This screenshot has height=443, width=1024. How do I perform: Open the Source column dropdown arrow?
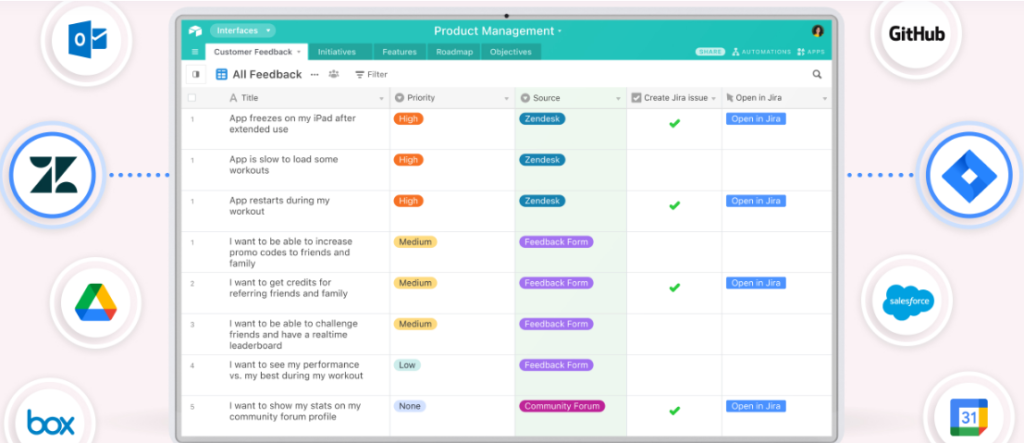[x=618, y=99]
